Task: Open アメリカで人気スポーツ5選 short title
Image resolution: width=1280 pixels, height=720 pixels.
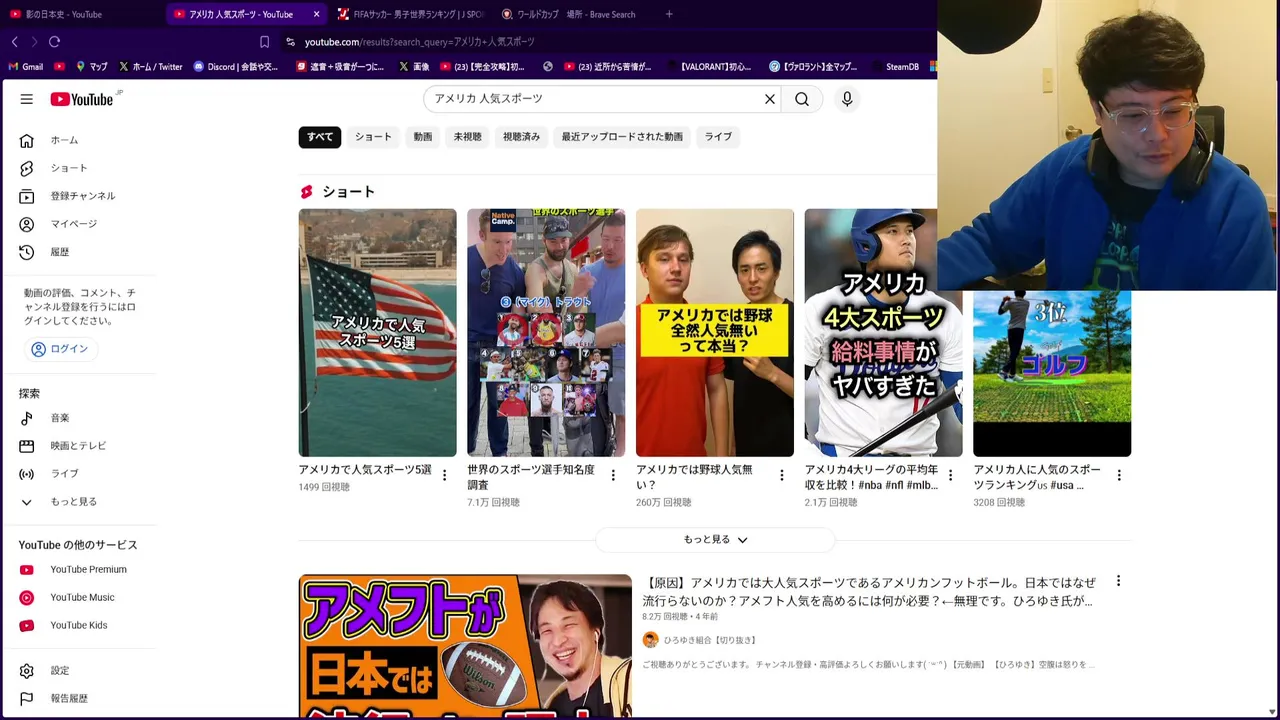Action: 365,469
